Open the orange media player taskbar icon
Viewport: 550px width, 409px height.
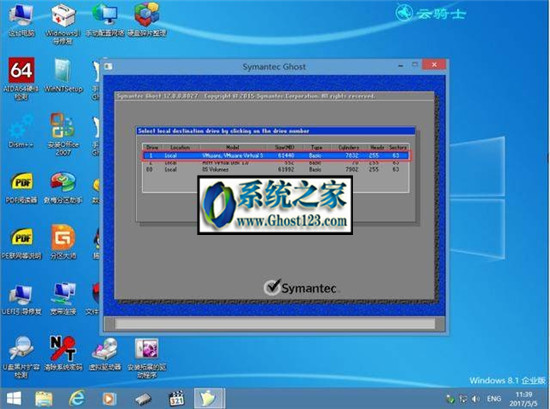(109, 398)
